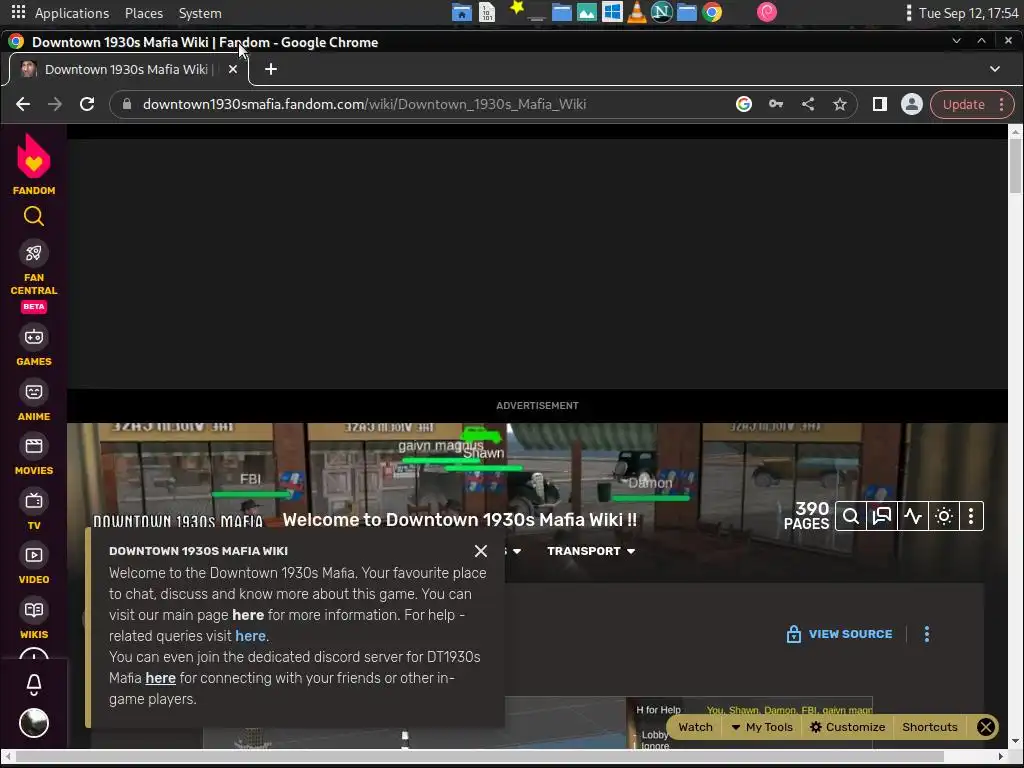Open a new Chrome tab
Viewport: 1024px width, 768px height.
pos(270,69)
